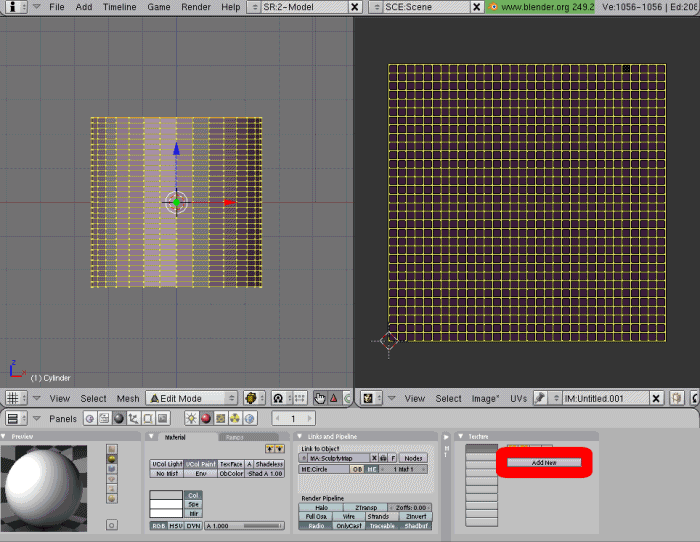Open the UVs menu in image editor
Image resolution: width=700 pixels, height=542 pixels.
pos(518,398)
